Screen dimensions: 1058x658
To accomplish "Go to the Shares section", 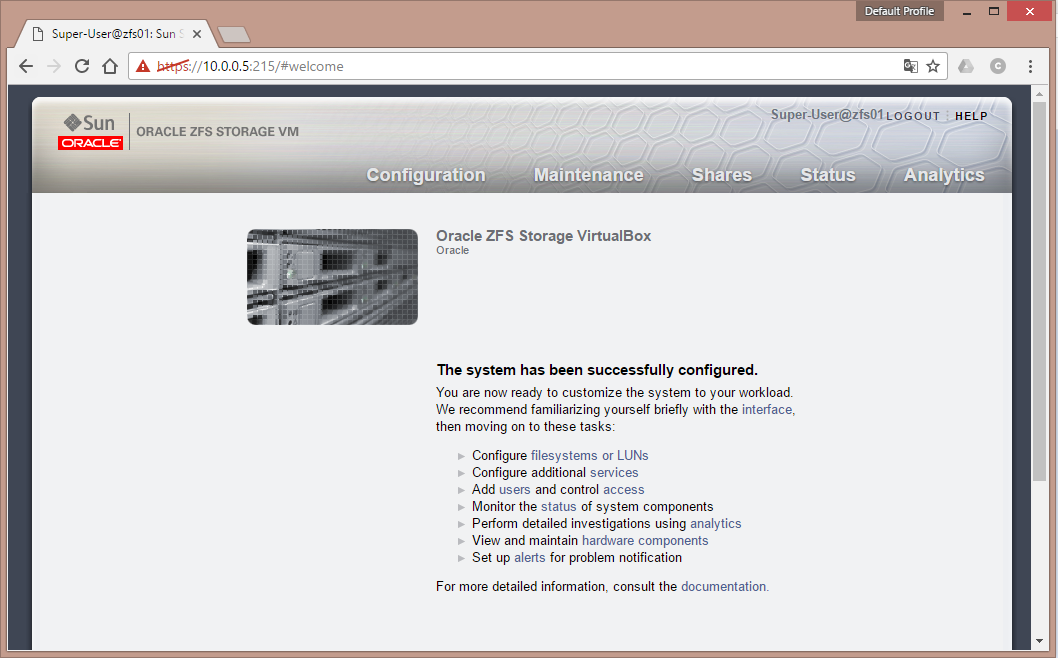I will [x=721, y=175].
